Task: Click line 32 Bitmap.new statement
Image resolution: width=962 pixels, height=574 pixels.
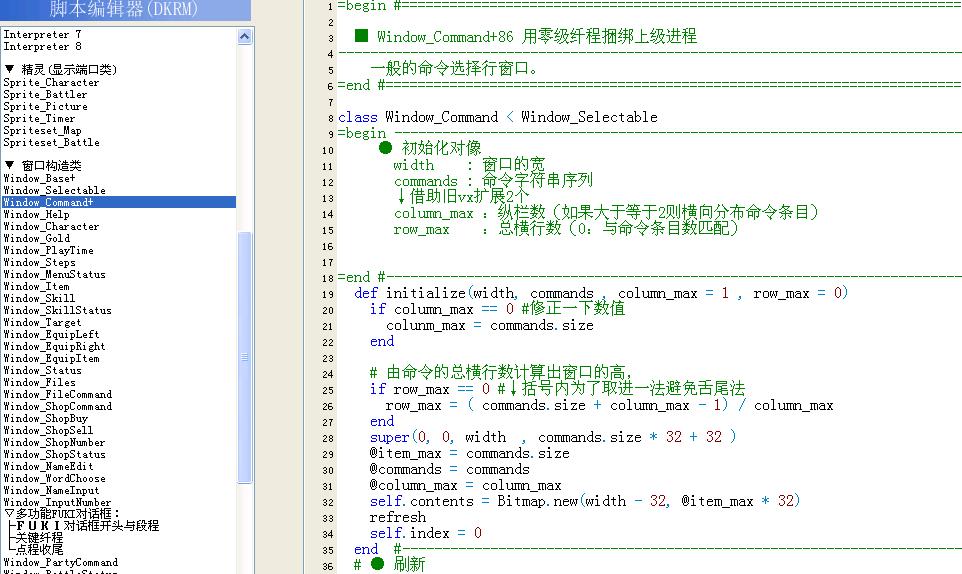Action: click(x=585, y=501)
